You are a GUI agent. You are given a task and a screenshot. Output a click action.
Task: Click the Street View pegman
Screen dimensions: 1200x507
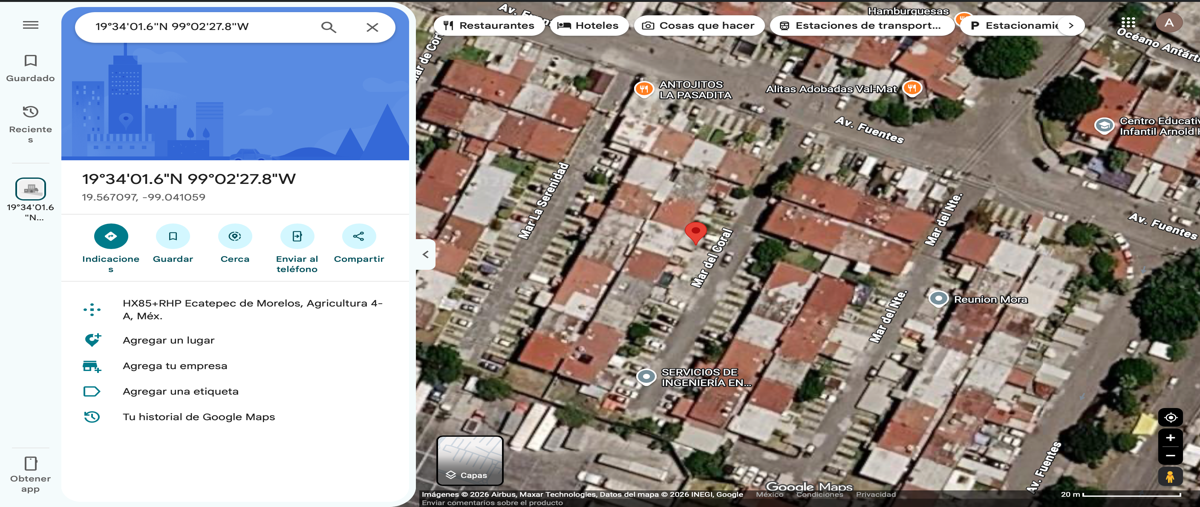coord(1170,478)
